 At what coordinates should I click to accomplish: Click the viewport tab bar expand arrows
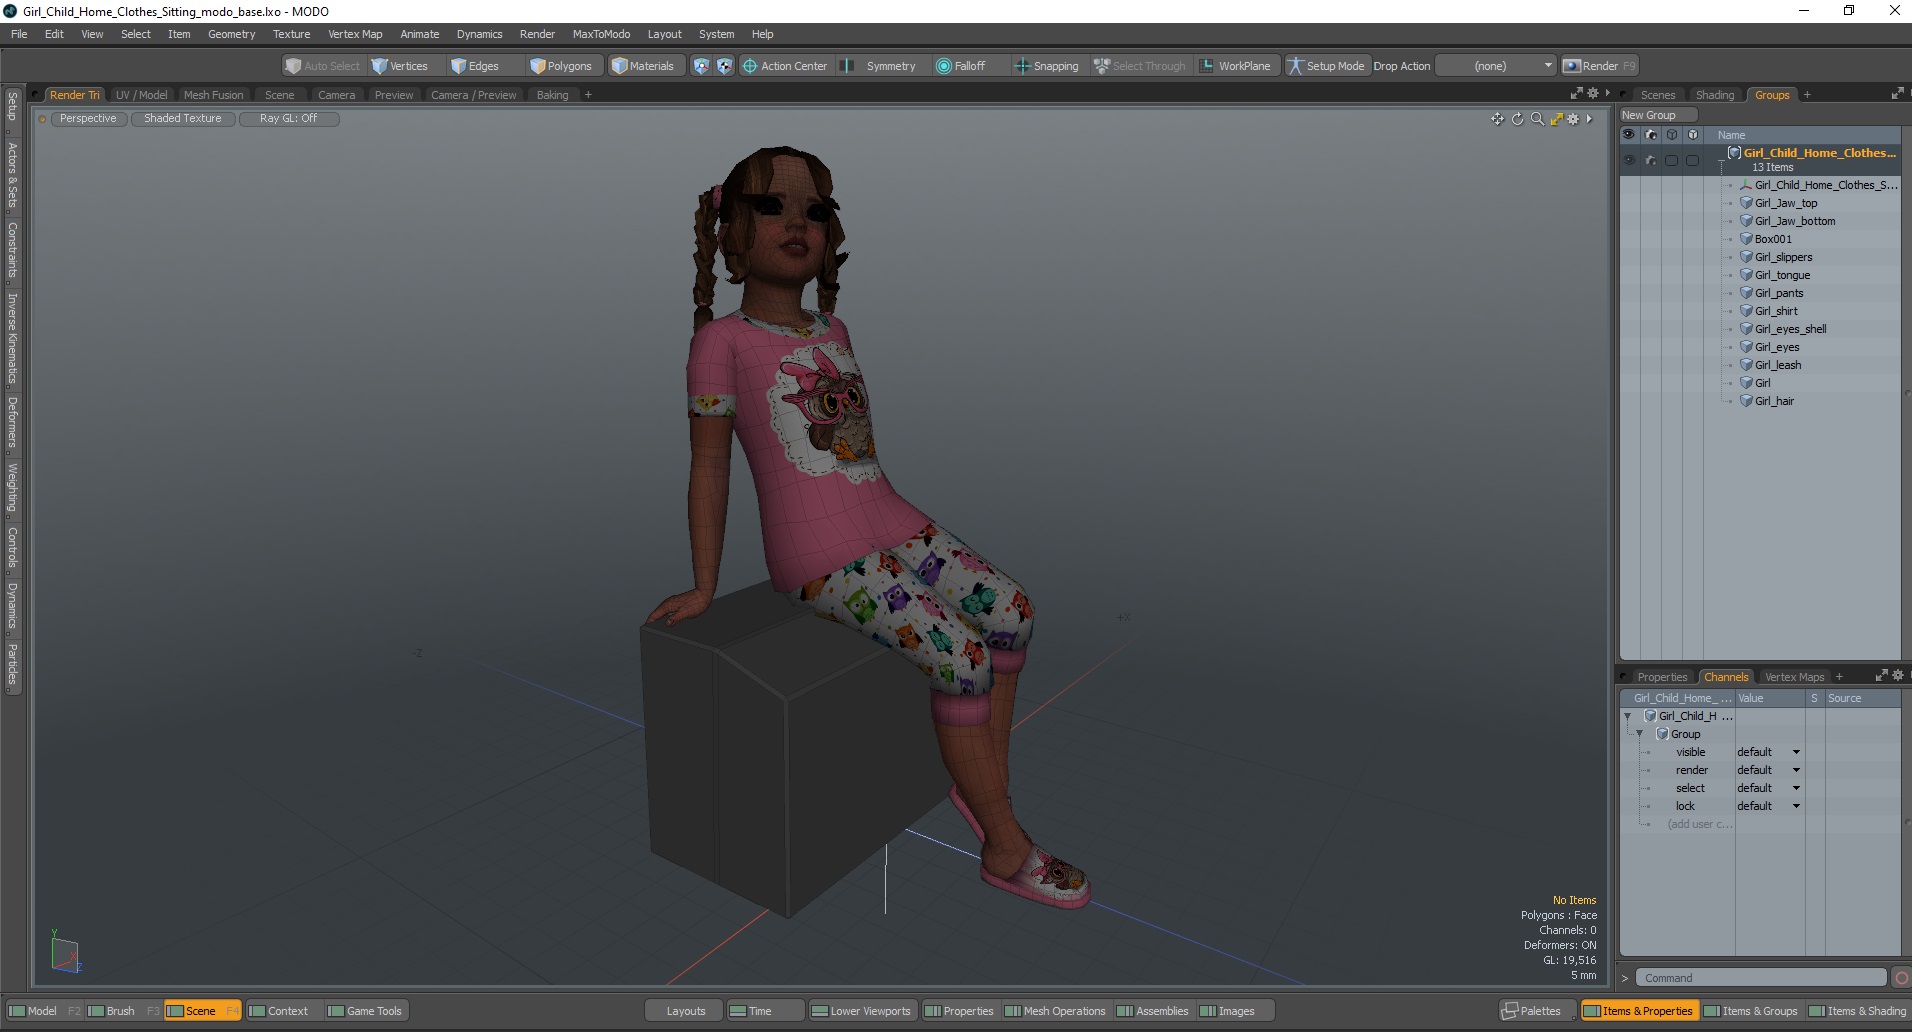tap(1577, 93)
